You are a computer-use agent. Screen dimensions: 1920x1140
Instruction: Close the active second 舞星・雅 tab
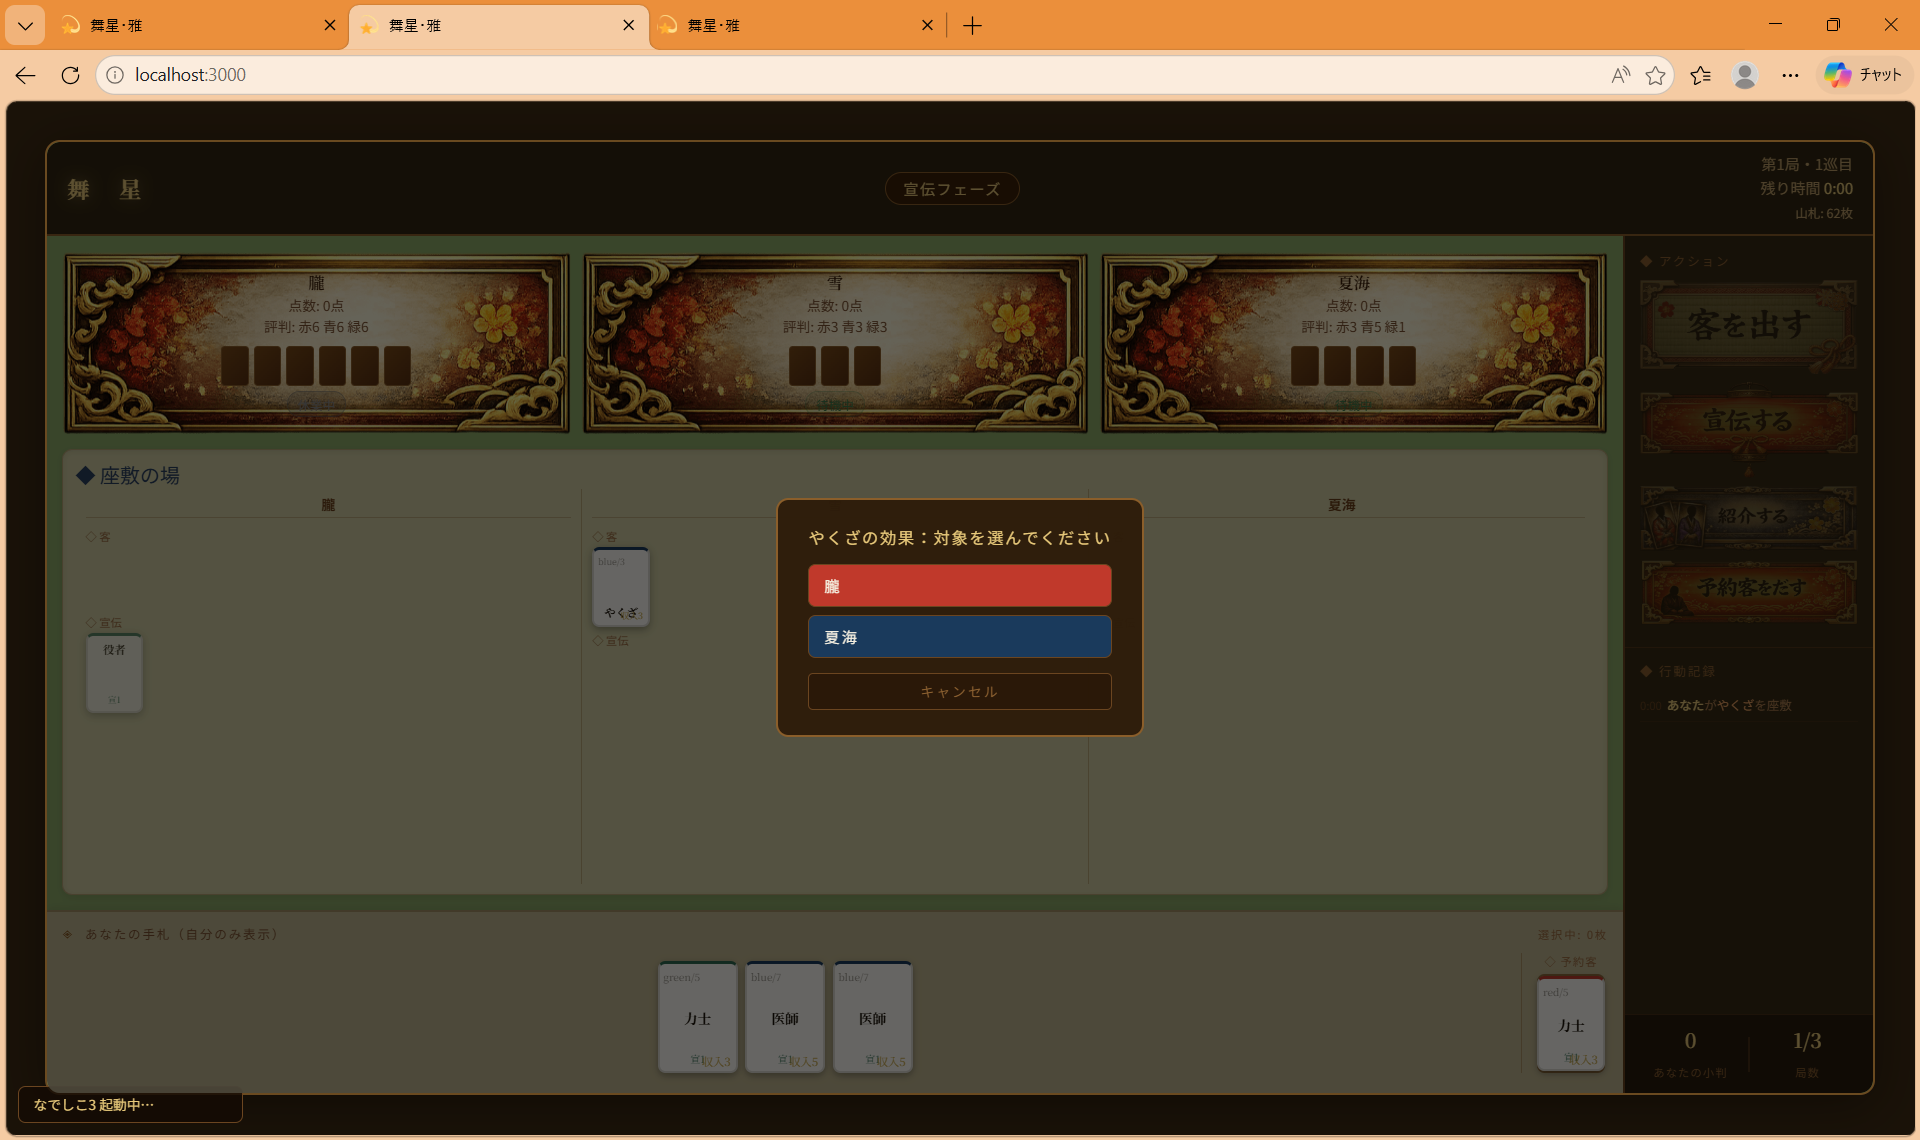coord(628,26)
